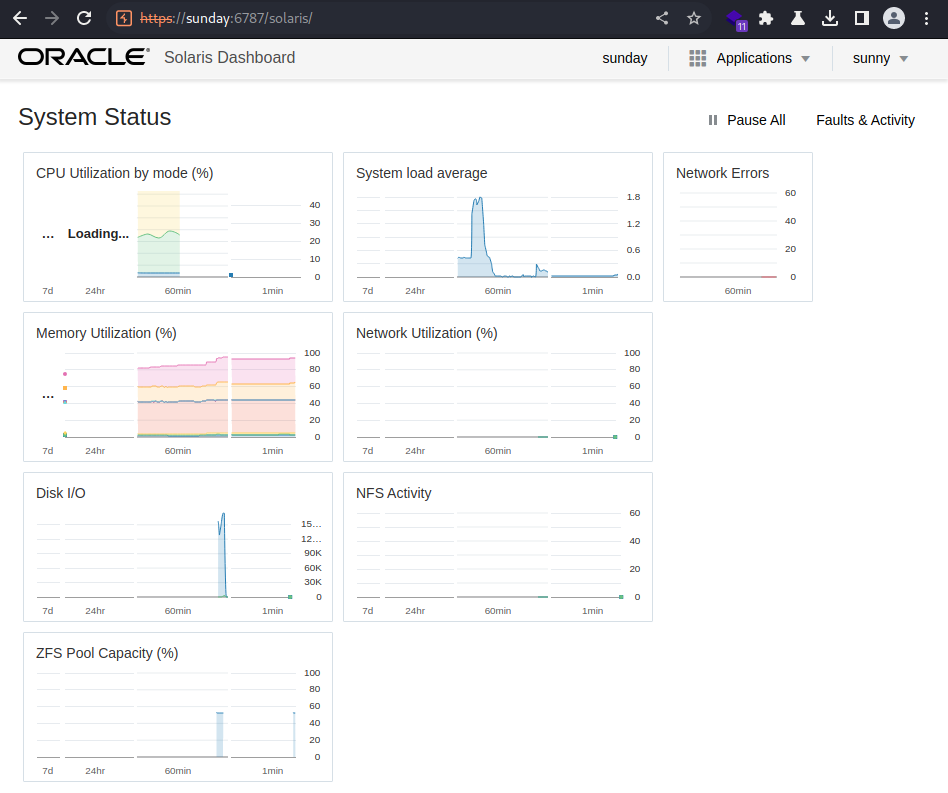Click the ZFS Pool Capacity 60min bar
Screen dimensions: 948x793
point(219,734)
